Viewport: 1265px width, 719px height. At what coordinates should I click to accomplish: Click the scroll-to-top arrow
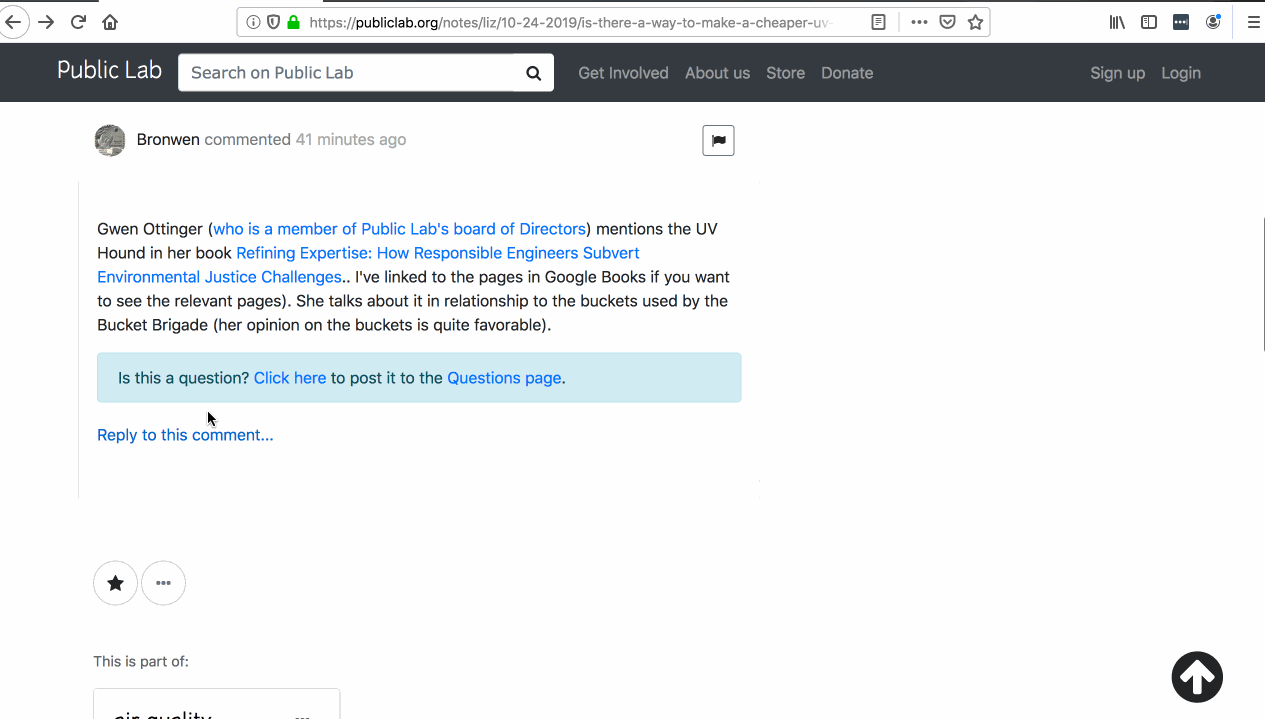[x=1197, y=677]
